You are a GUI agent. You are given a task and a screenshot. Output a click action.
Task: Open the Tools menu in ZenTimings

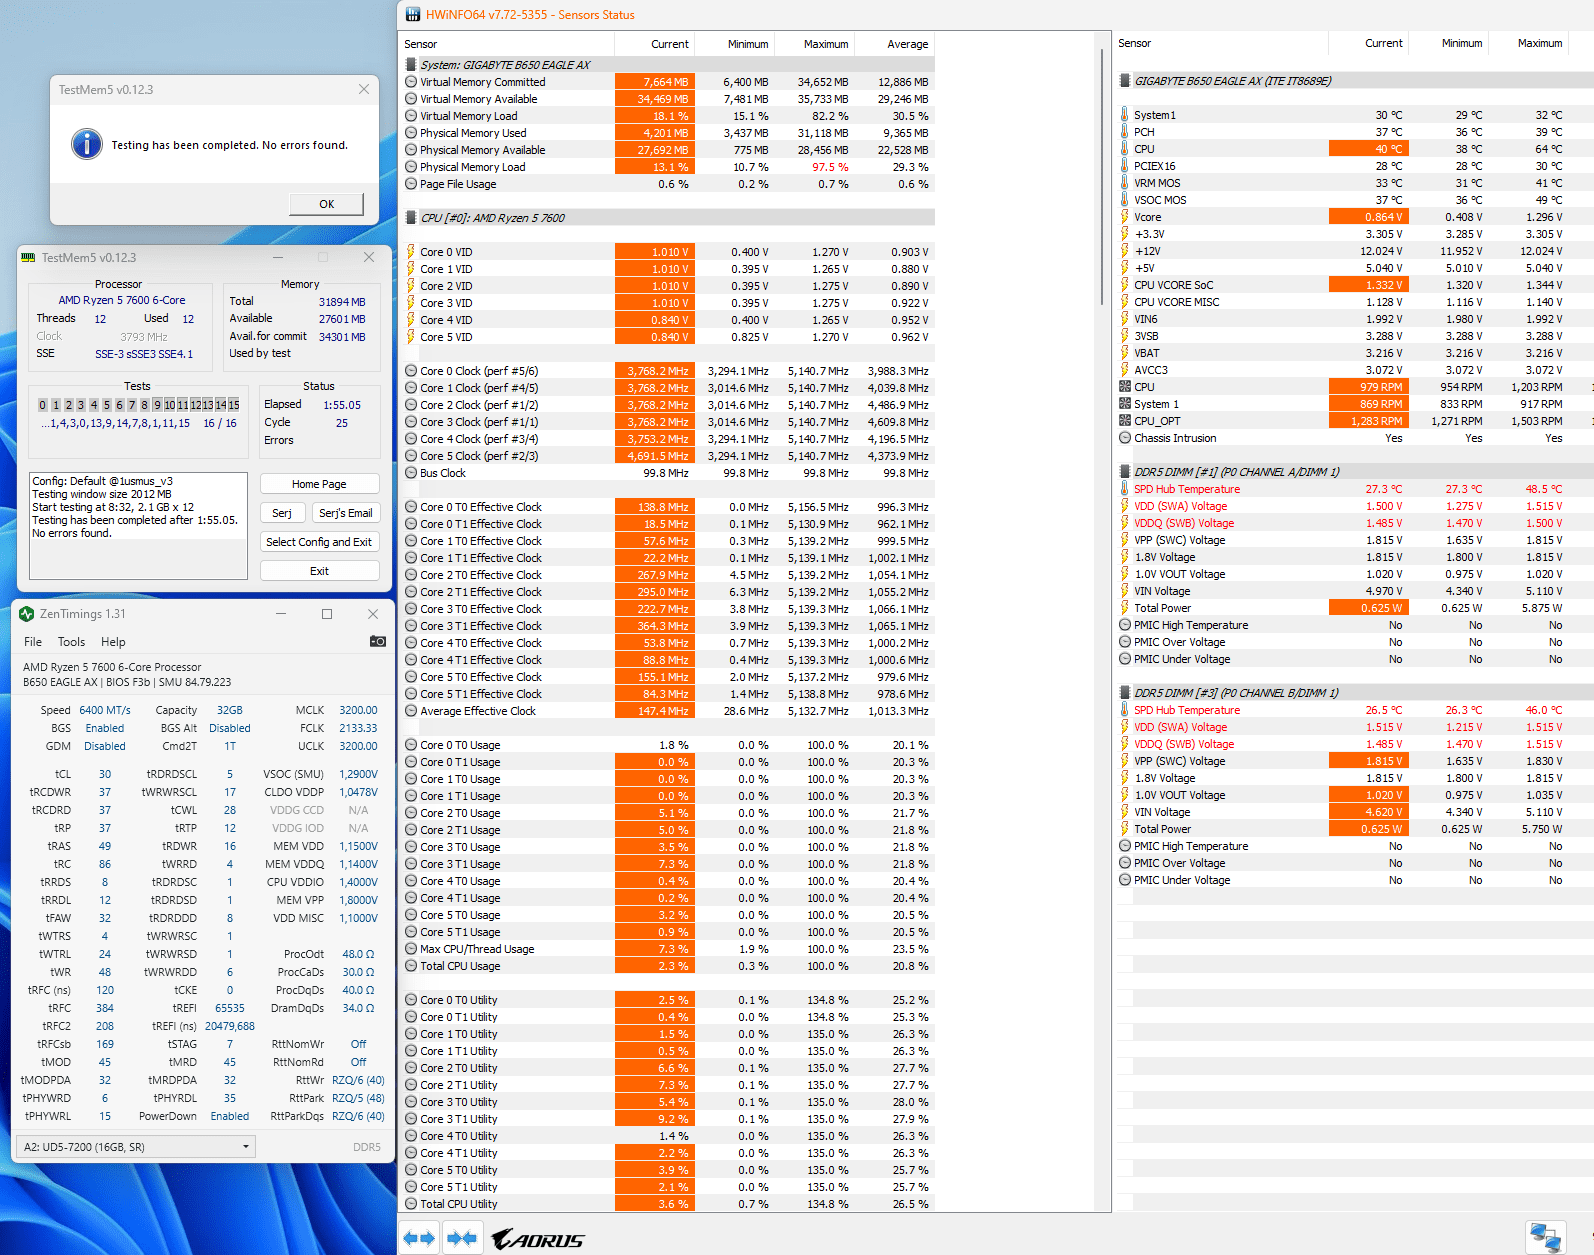72,642
